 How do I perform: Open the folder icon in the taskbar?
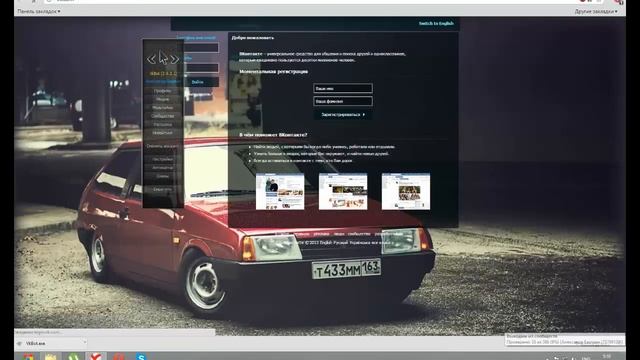pyautogui.click(x=51, y=357)
